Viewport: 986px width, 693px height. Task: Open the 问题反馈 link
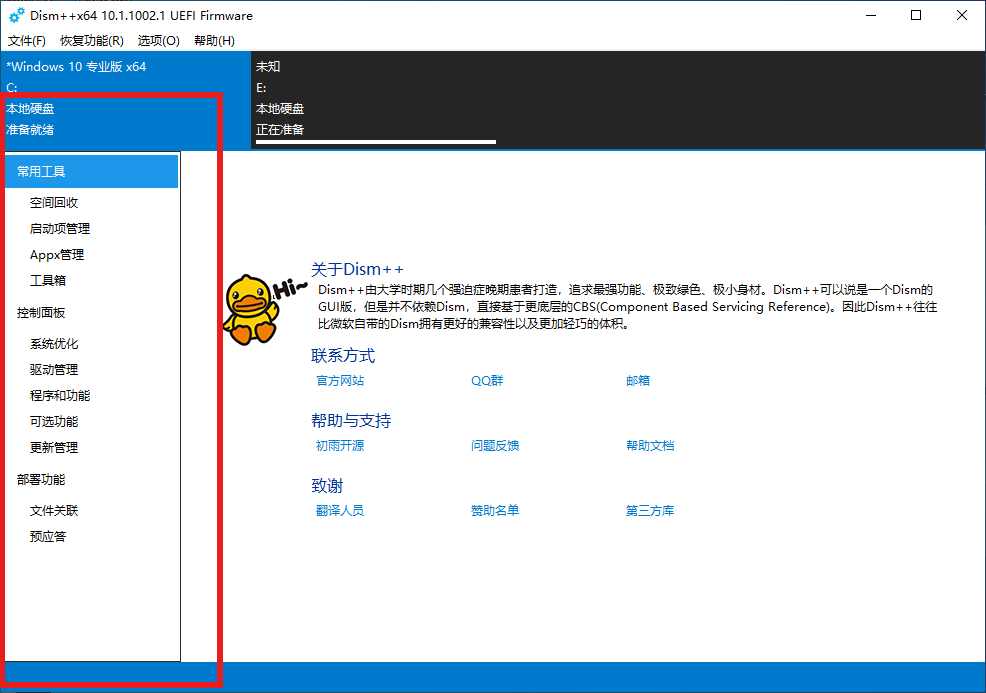[x=496, y=445]
